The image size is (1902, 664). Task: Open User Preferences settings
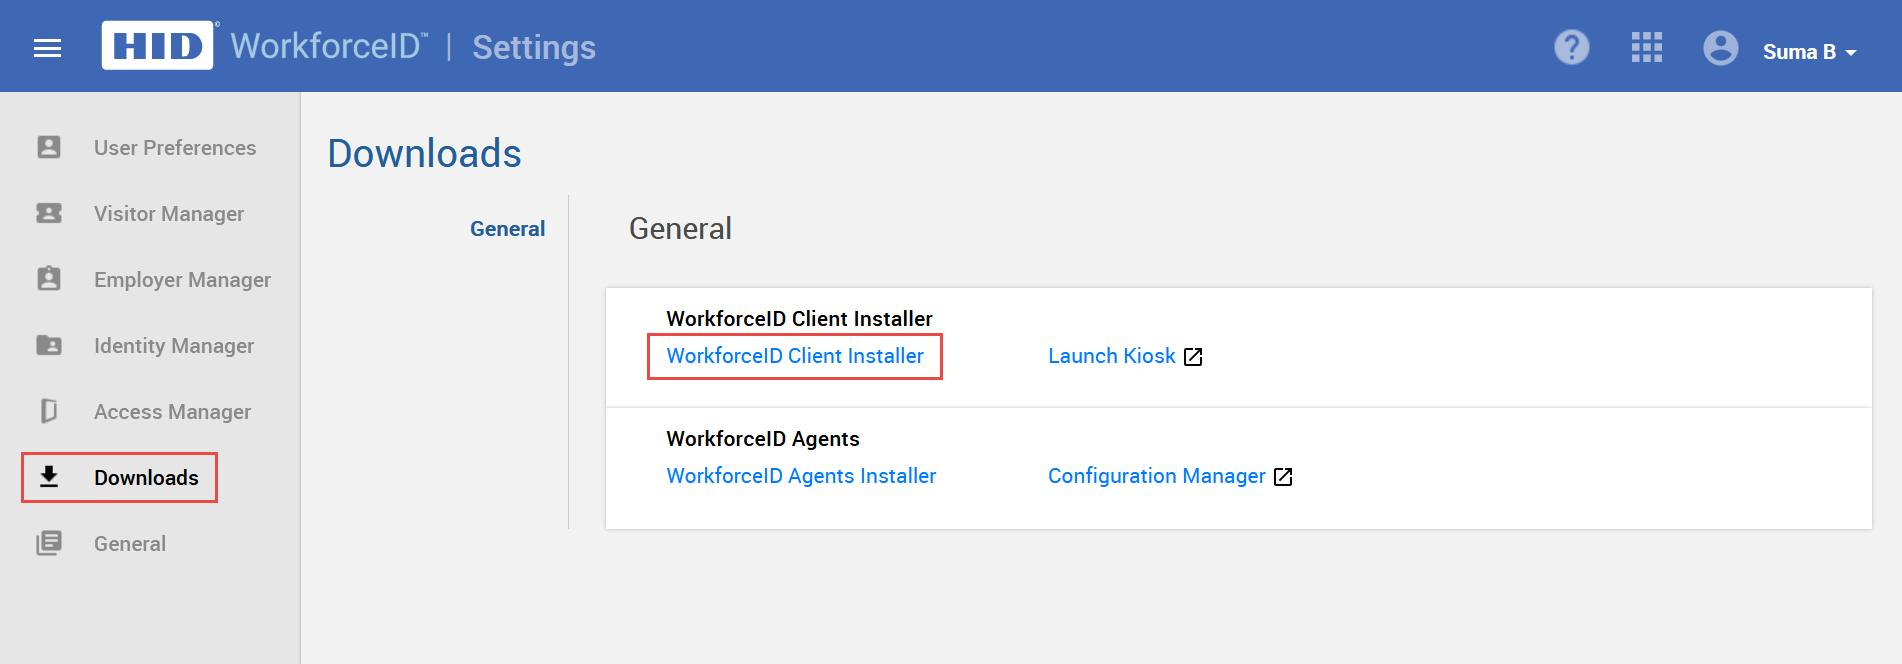tap(175, 148)
